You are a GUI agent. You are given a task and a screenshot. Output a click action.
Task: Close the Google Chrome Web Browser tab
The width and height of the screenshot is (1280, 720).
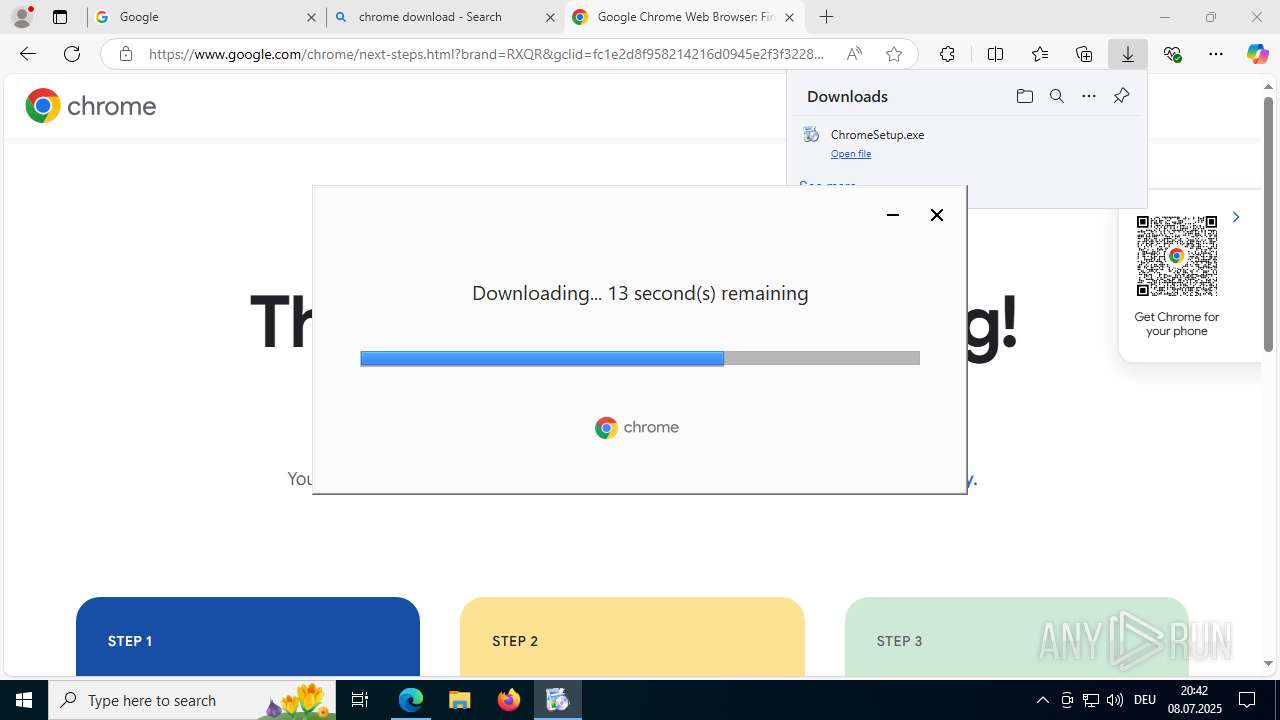pyautogui.click(x=789, y=17)
